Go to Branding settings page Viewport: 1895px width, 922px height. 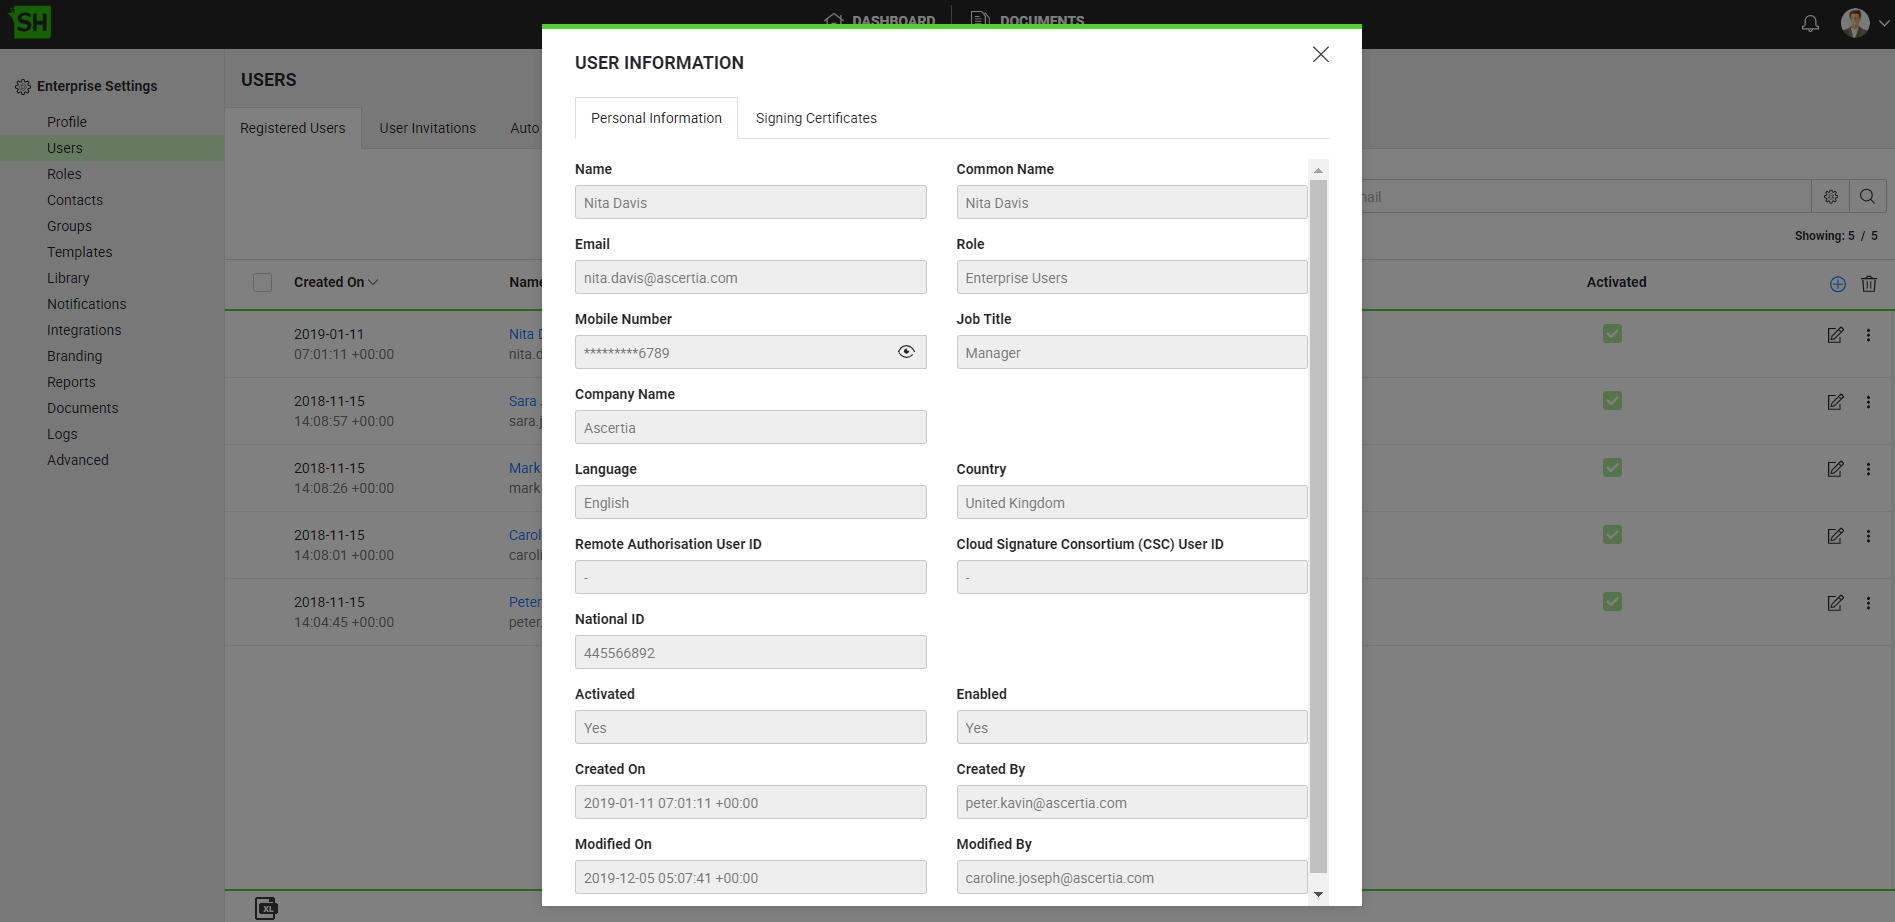[x=74, y=356]
